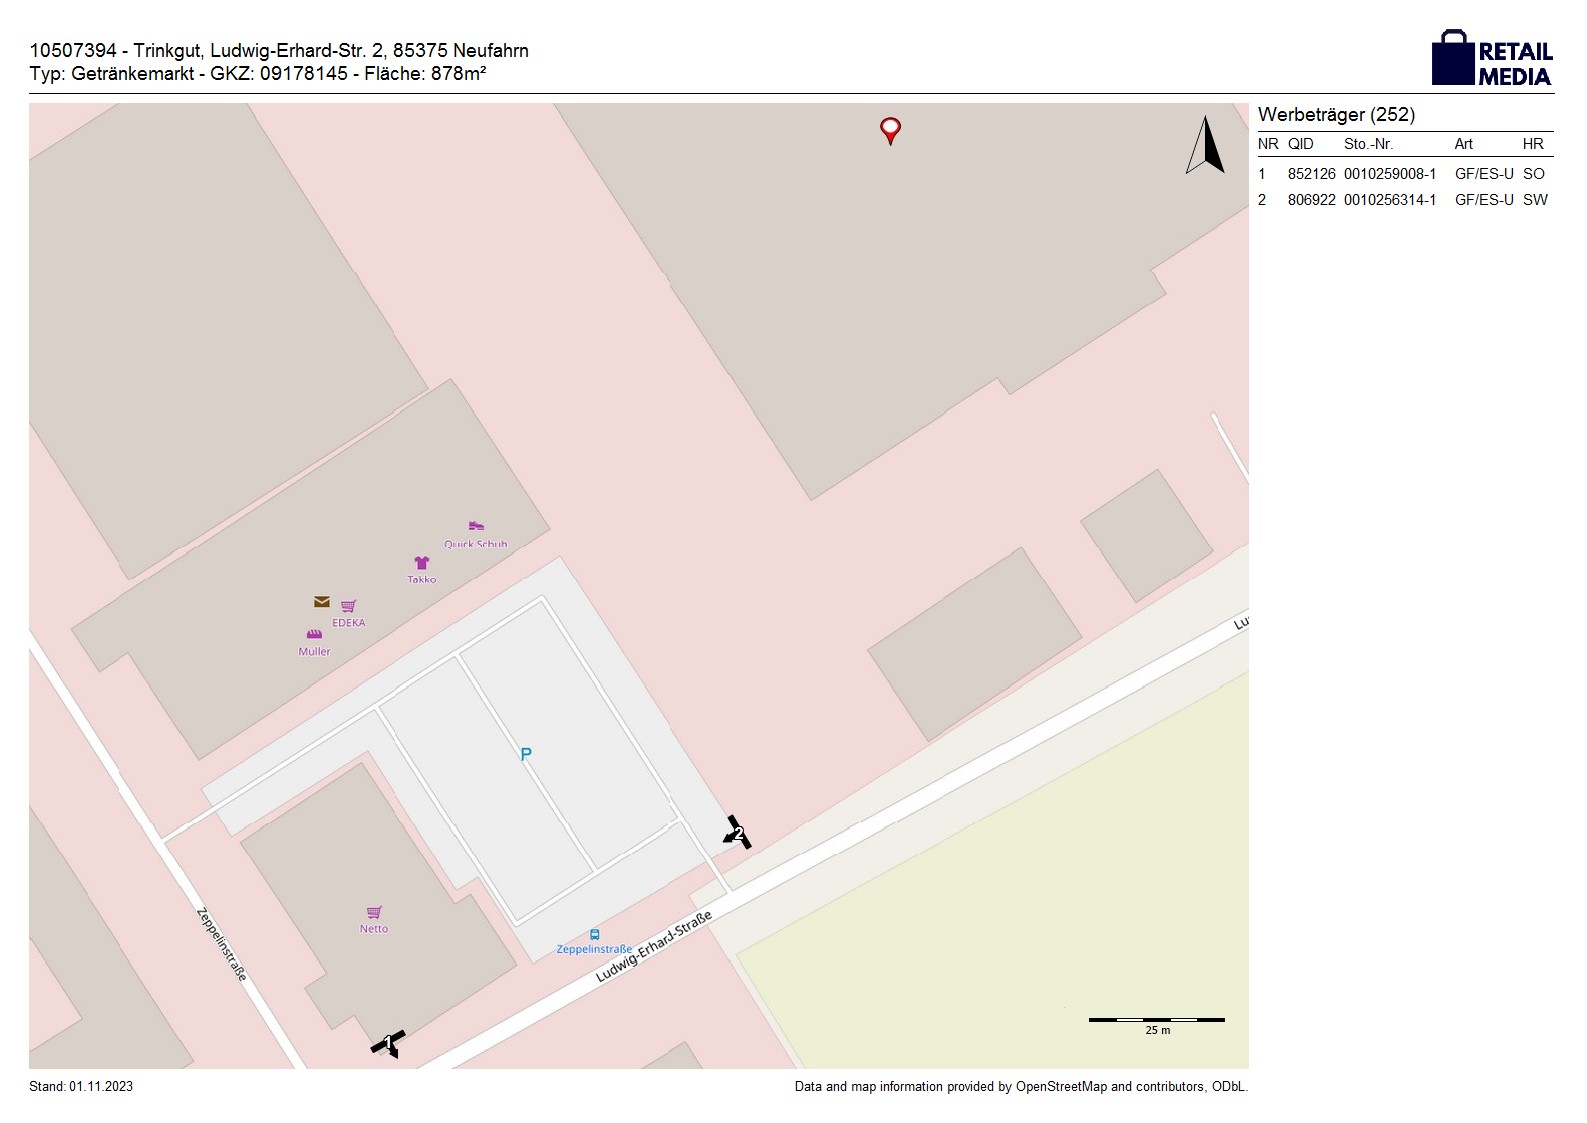Click the Werbeträger (252) heading

point(1336,114)
